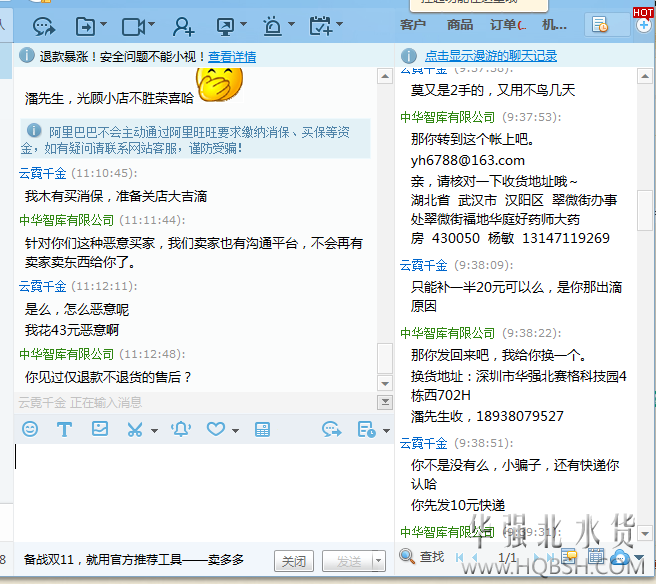The image size is (656, 584).
Task: Click the 发送 send button
Action: click(x=348, y=561)
